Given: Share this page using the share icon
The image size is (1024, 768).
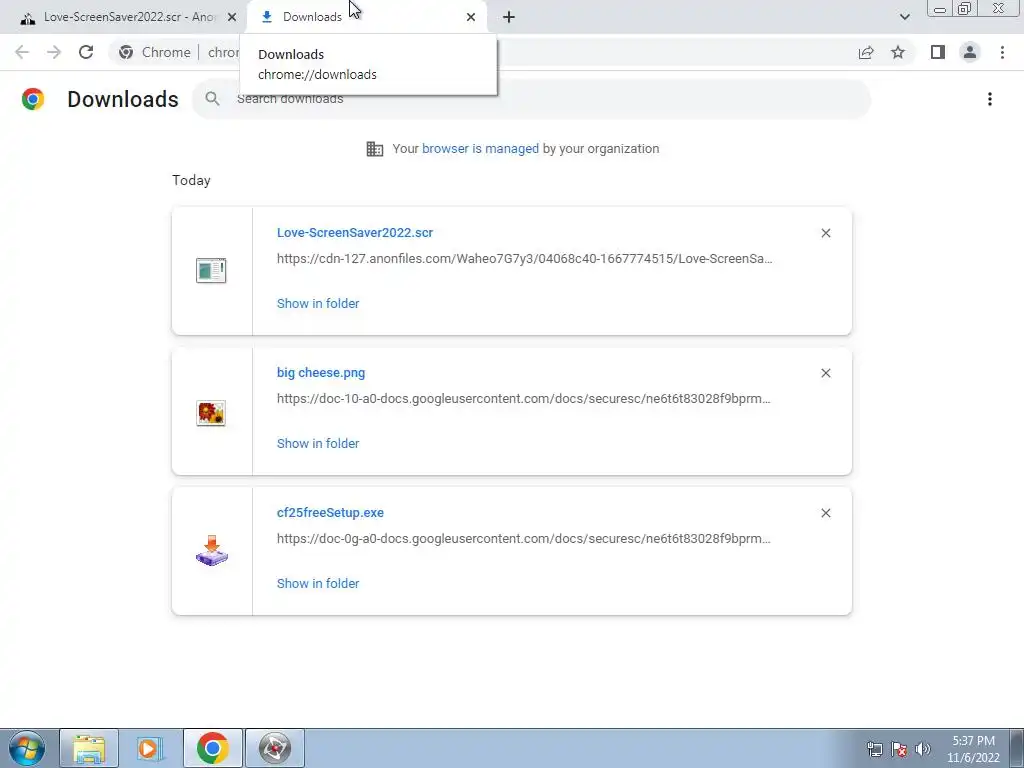Looking at the screenshot, I should click(866, 52).
